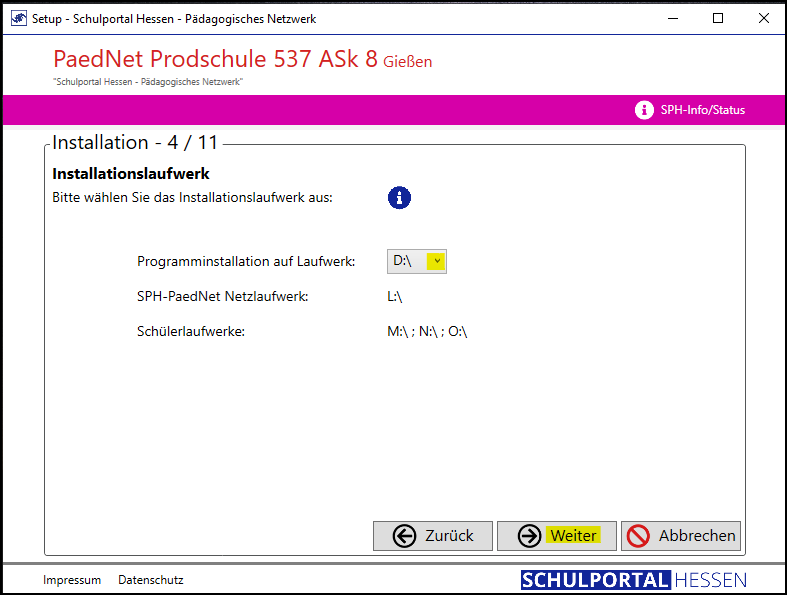The image size is (787, 595).
Task: Cancel setup with the Abbrechen button
Action: tap(681, 536)
